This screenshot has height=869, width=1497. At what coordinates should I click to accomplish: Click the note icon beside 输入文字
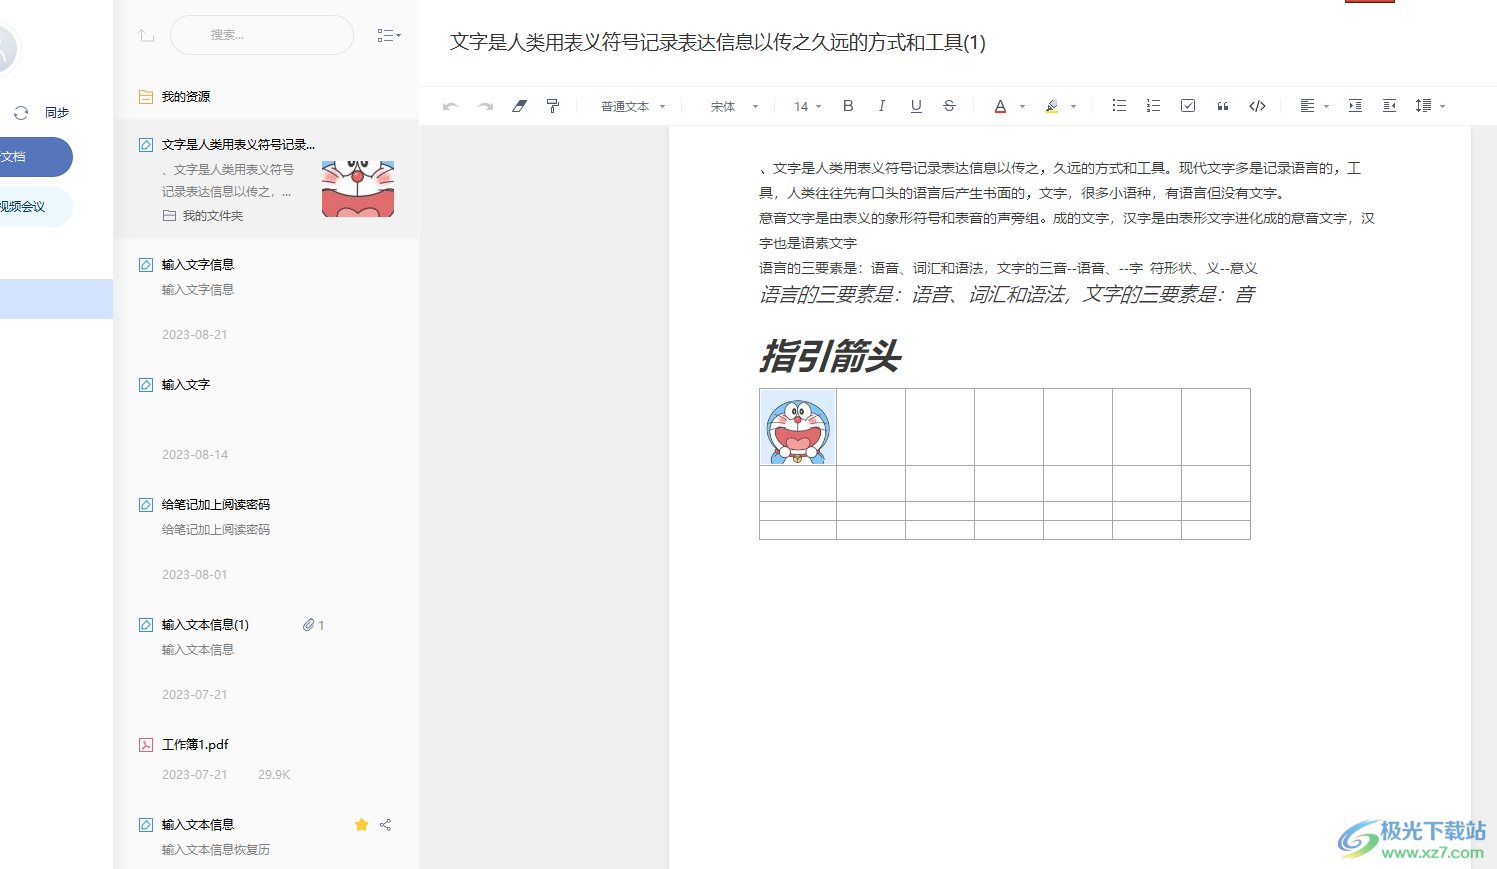pyautogui.click(x=146, y=385)
